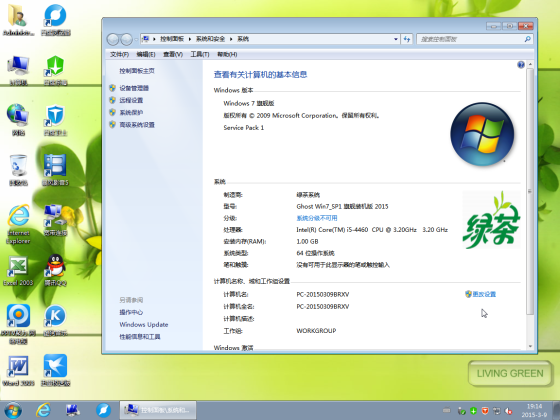Click the 系统和安全 breadcrumb segment
The image size is (560, 420).
point(210,39)
